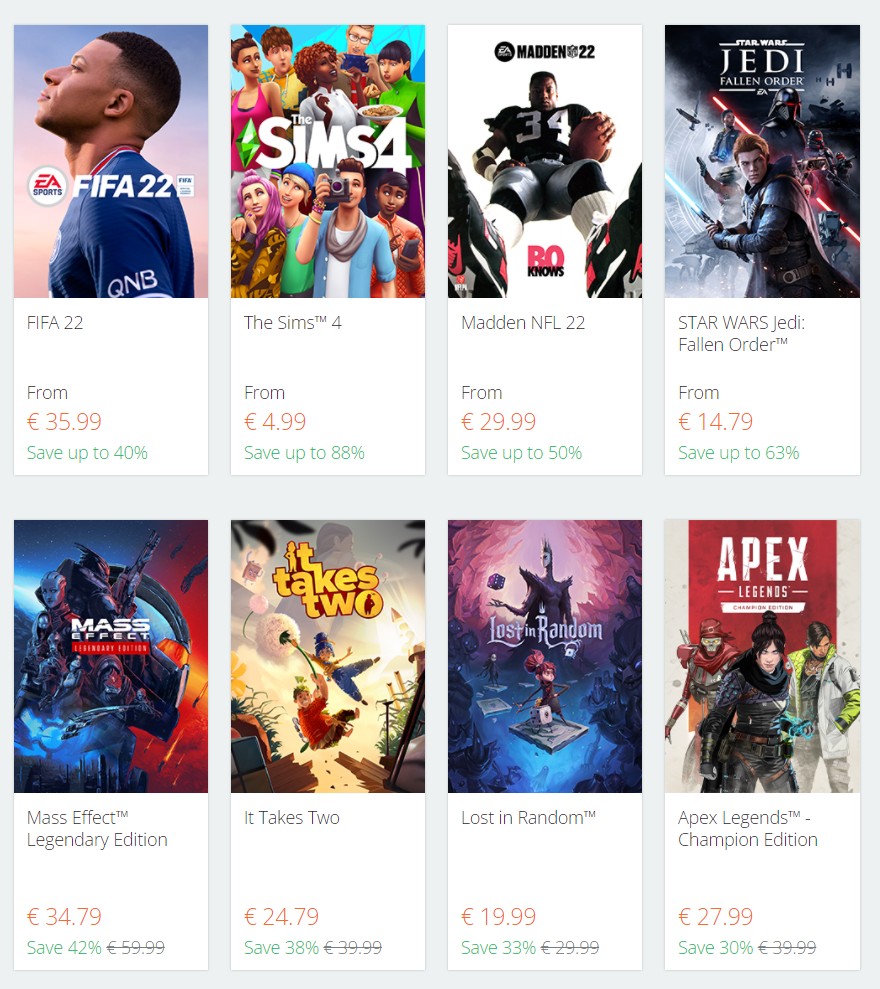Open Apex Legends Champion Edition cover
Screen dimensions: 880x989
762,656
